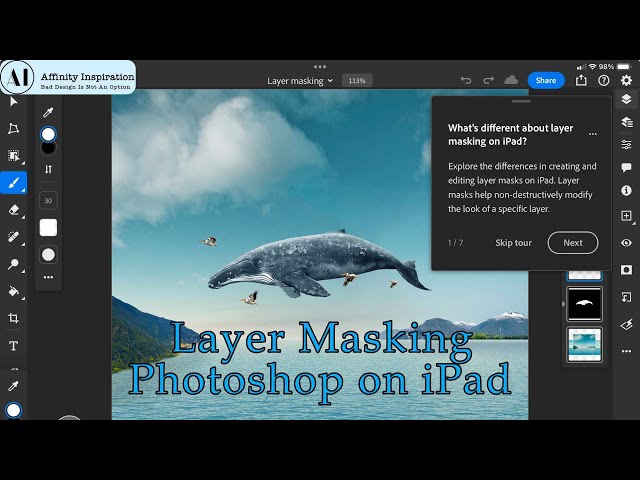Open app settings gear
Image resolution: width=640 pixels, height=480 pixels.
tap(626, 80)
